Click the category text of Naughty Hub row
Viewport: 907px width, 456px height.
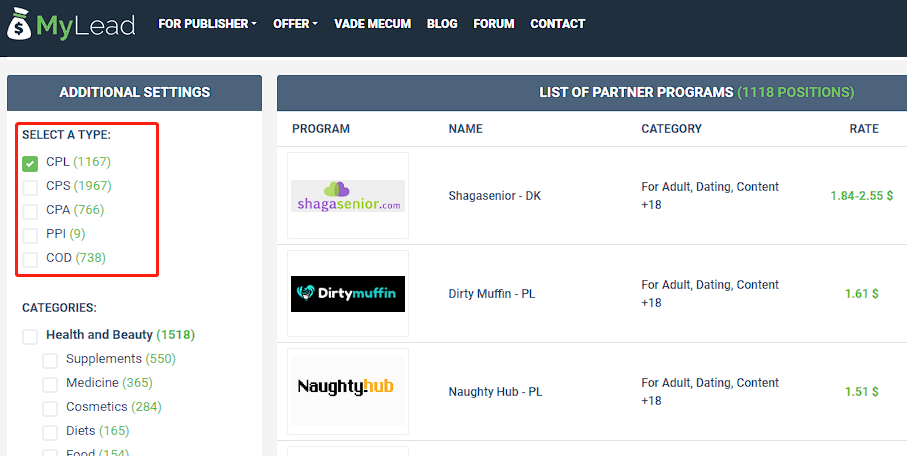[x=710, y=391]
